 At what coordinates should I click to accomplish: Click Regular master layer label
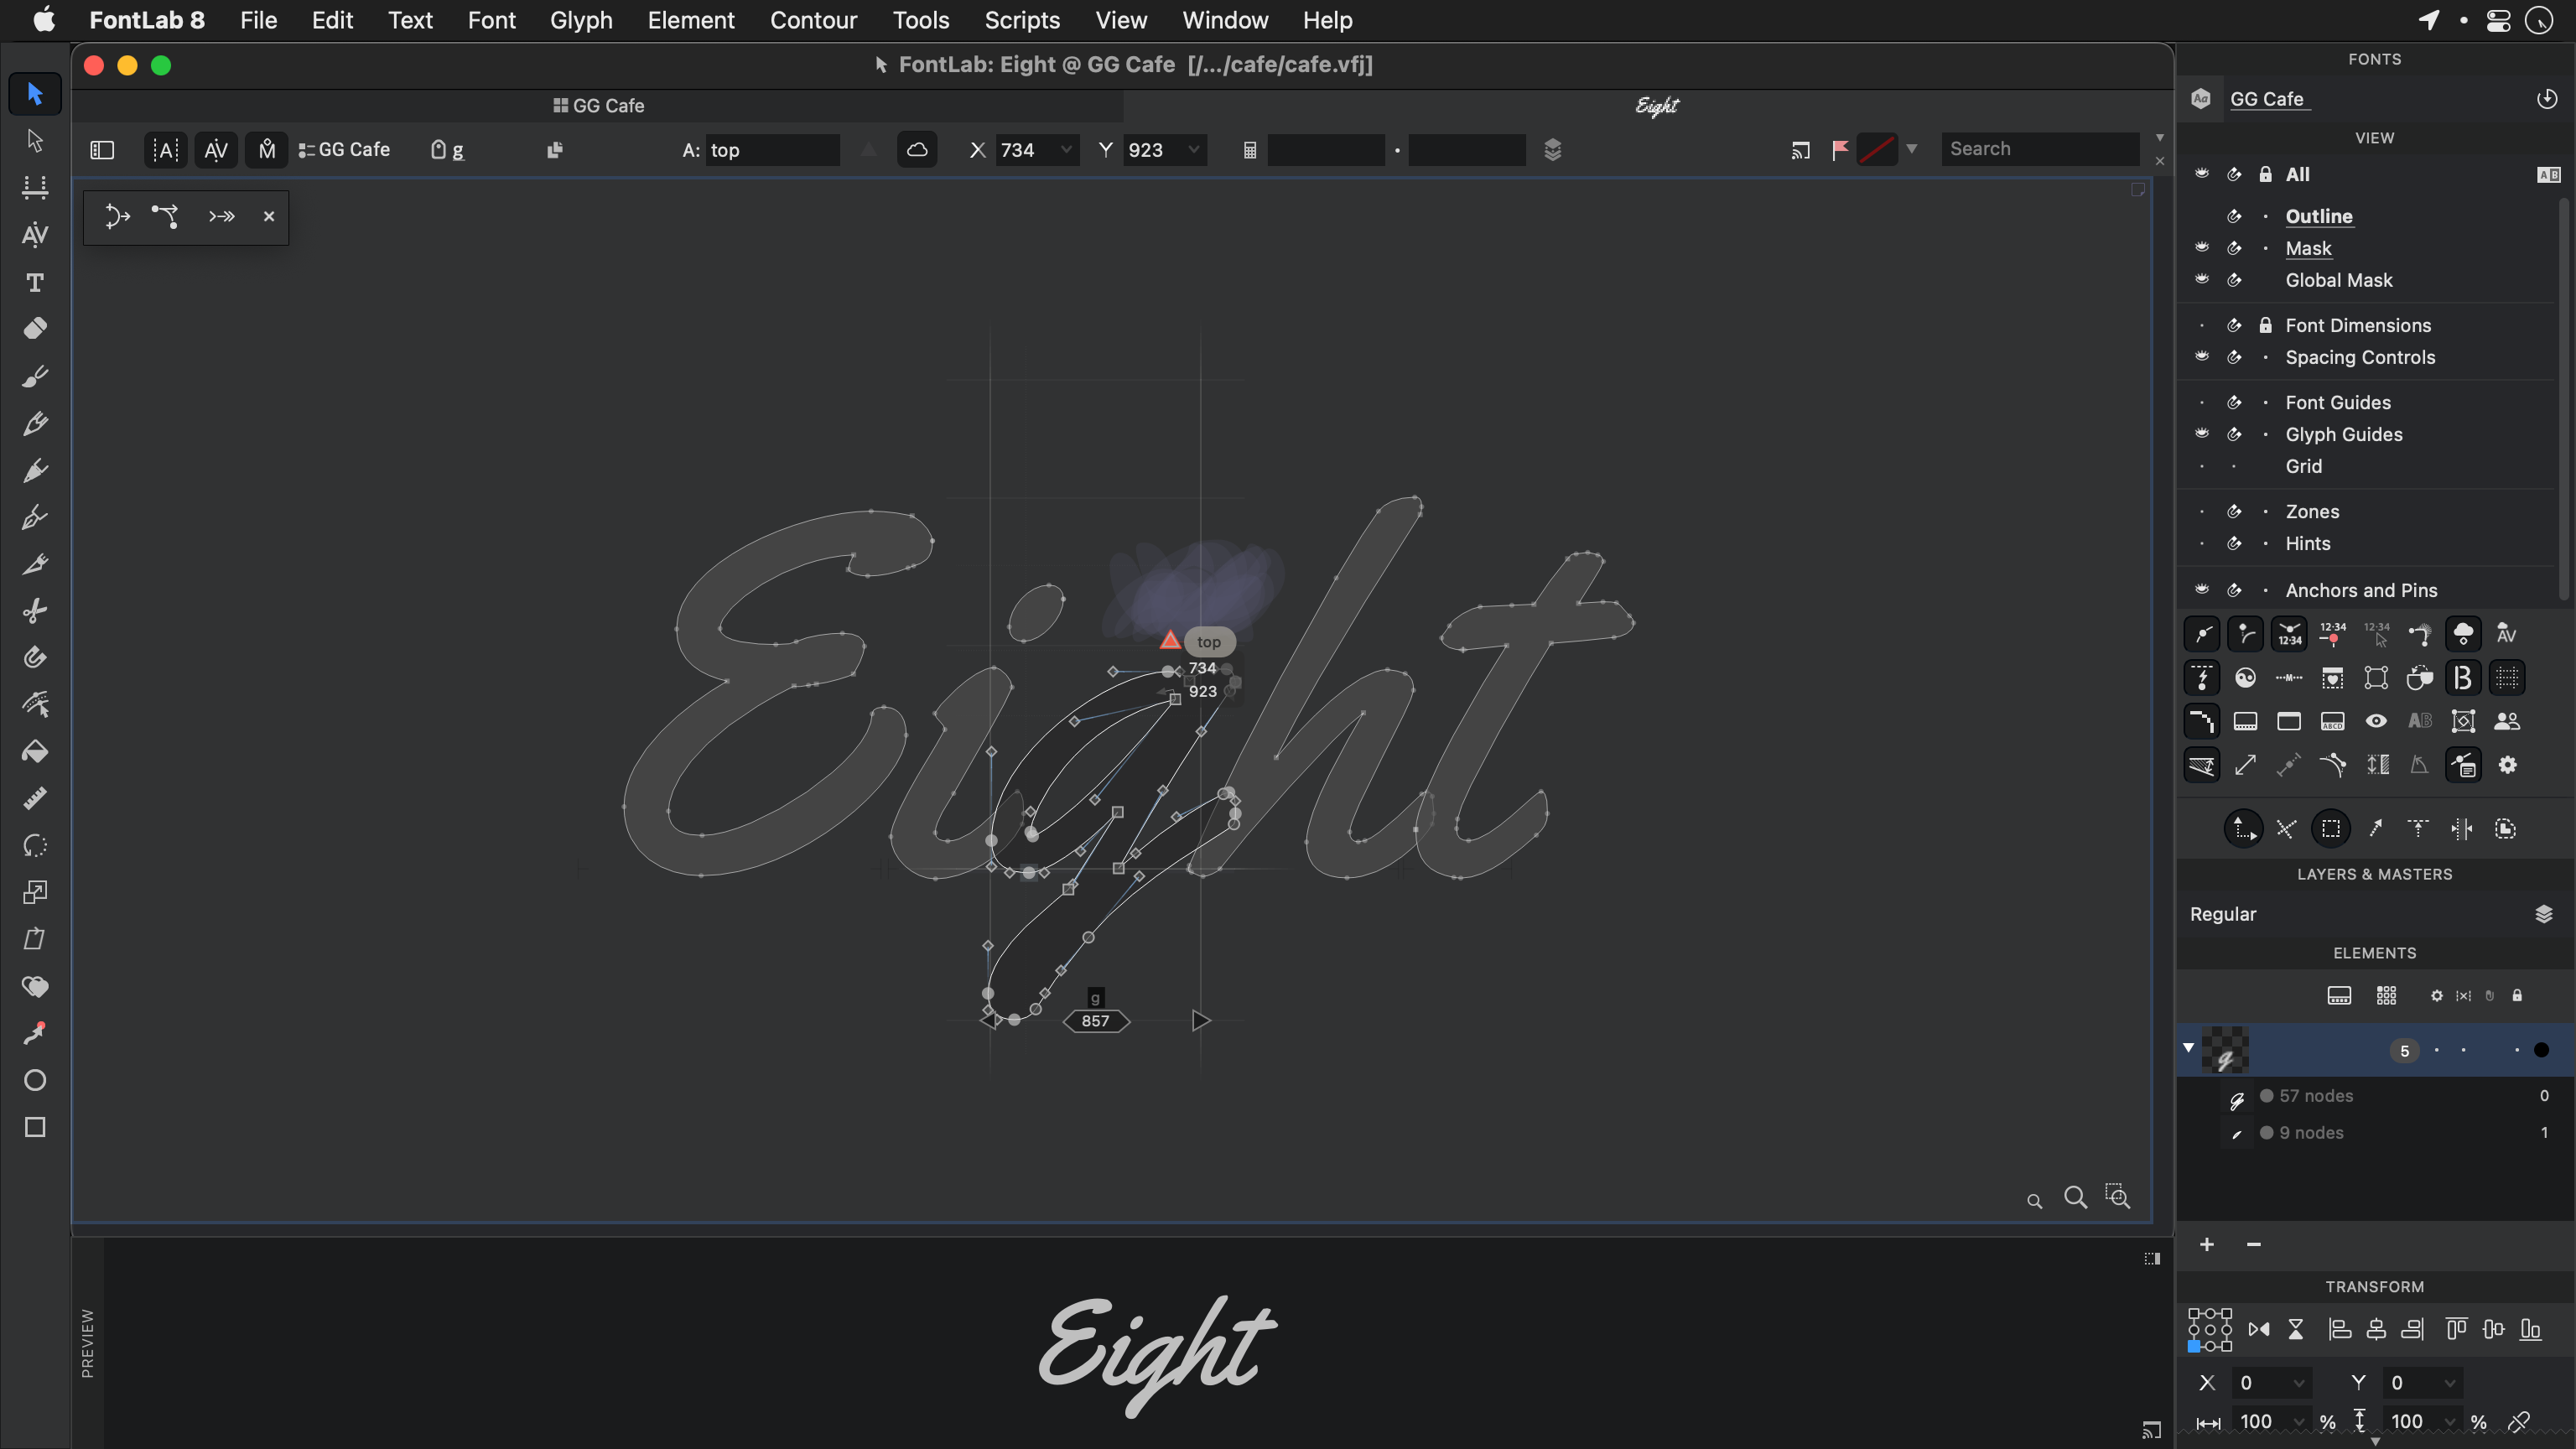click(2224, 913)
